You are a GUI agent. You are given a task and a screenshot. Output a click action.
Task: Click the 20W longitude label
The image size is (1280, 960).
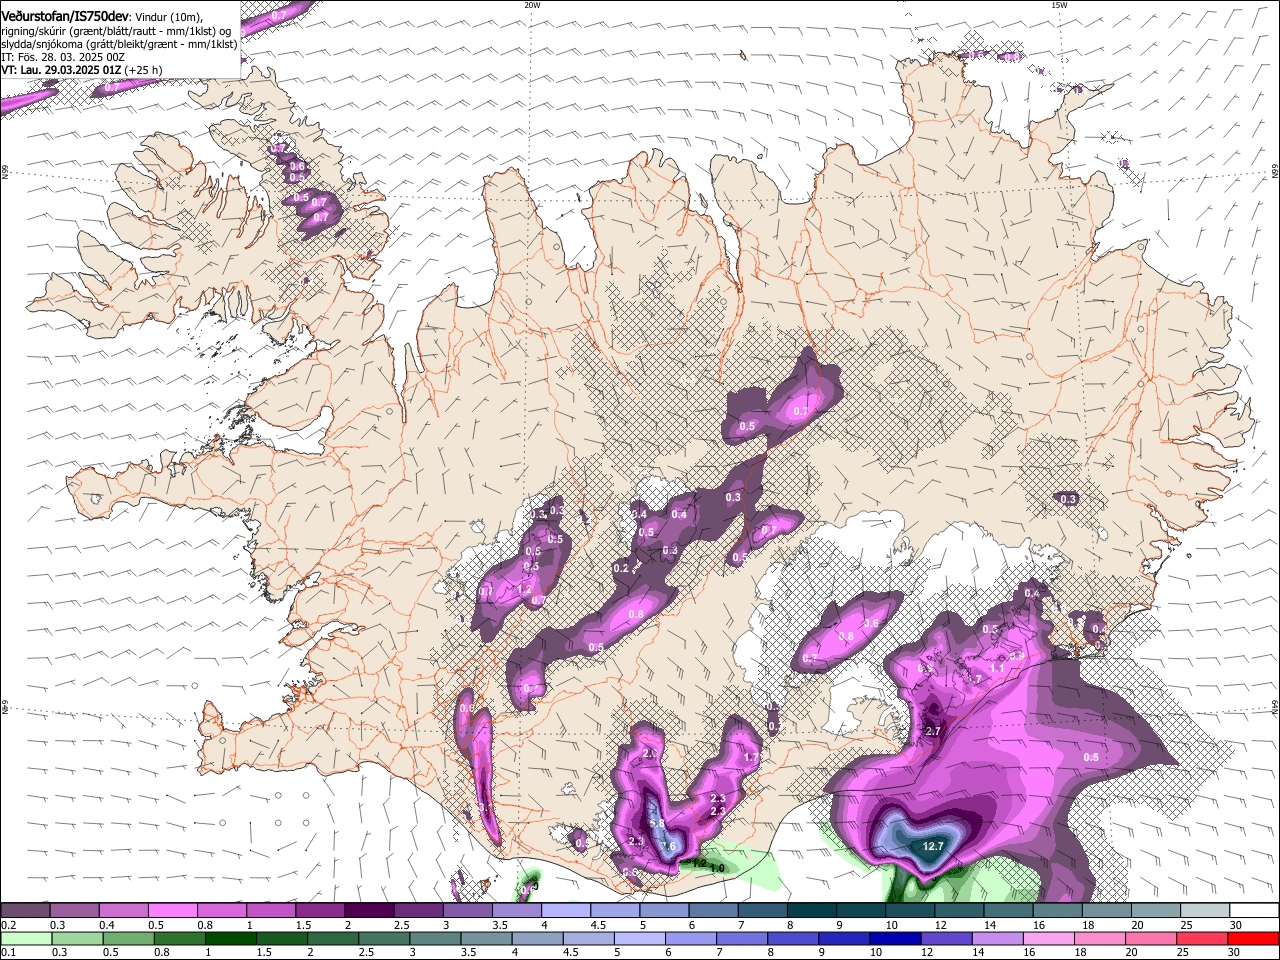pyautogui.click(x=532, y=5)
